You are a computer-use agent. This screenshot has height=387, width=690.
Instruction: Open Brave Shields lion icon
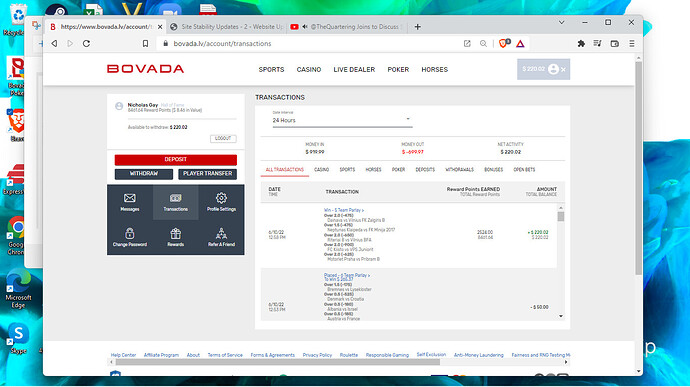click(x=503, y=44)
